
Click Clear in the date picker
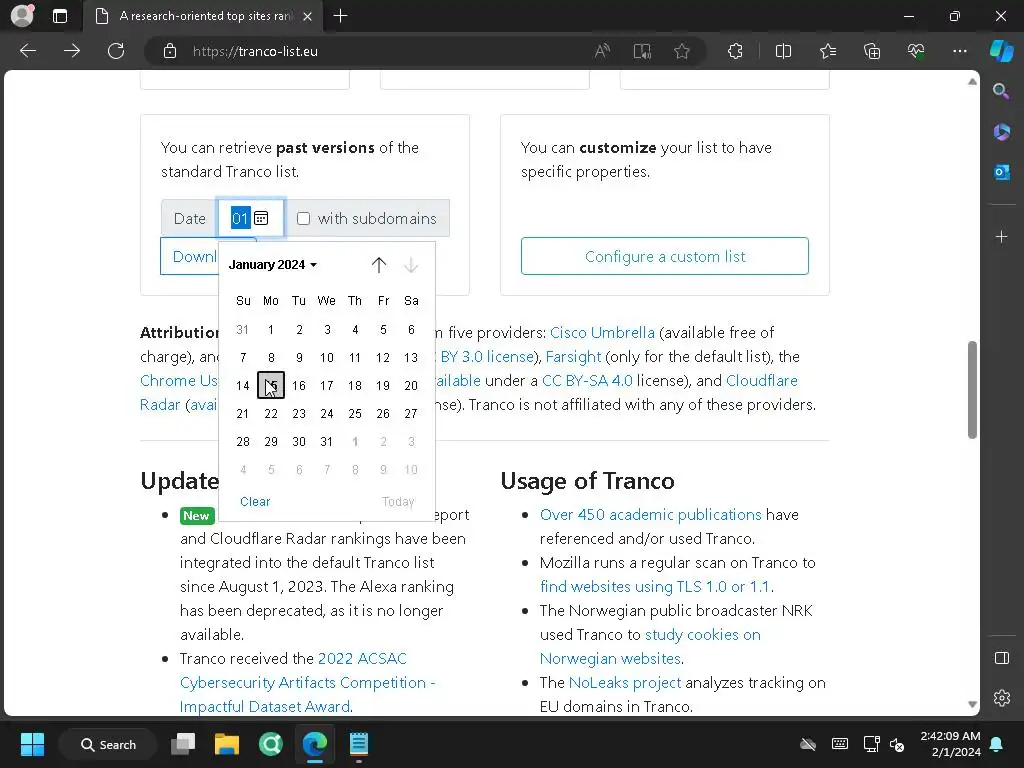tap(255, 502)
